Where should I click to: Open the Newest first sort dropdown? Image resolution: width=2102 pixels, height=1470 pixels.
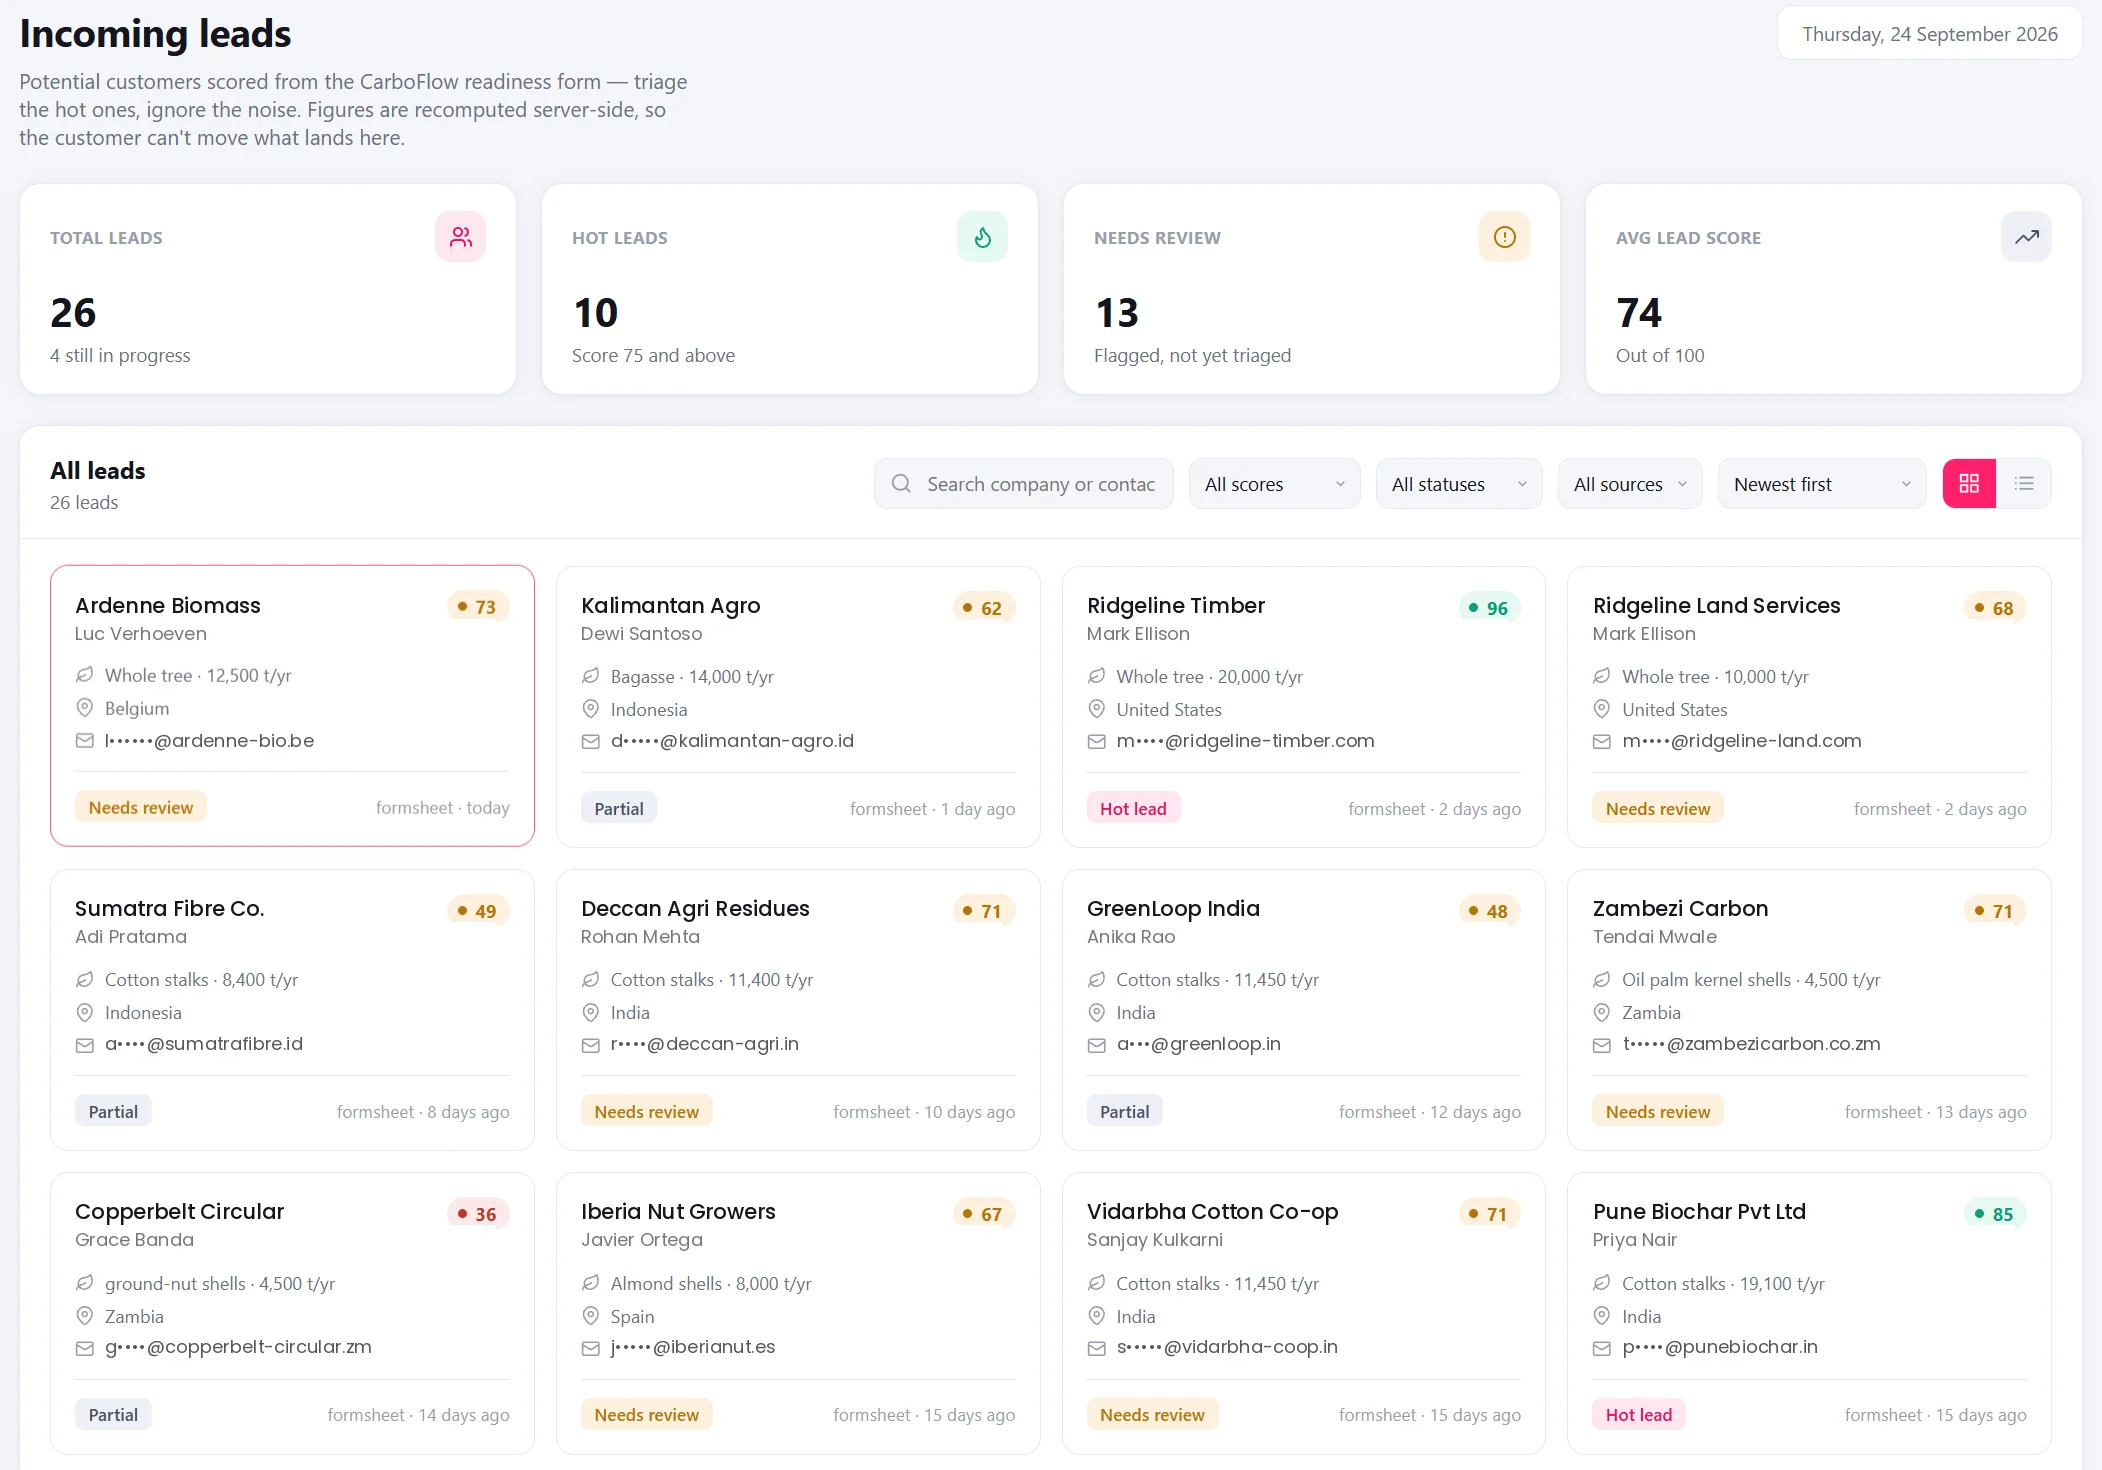coord(1822,484)
